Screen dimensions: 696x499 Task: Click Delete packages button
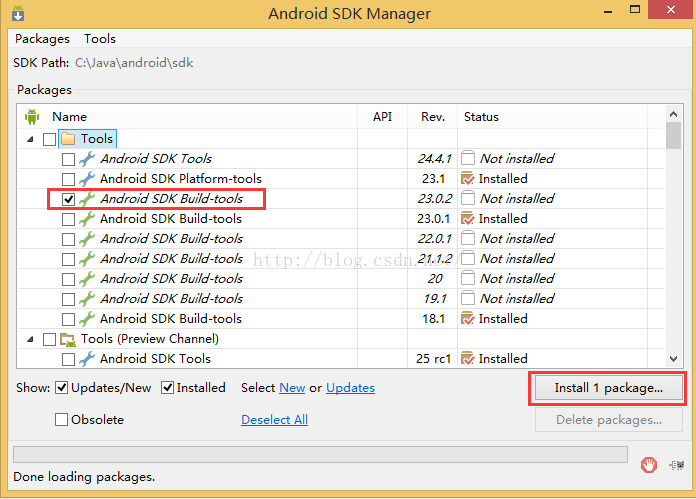[609, 420]
